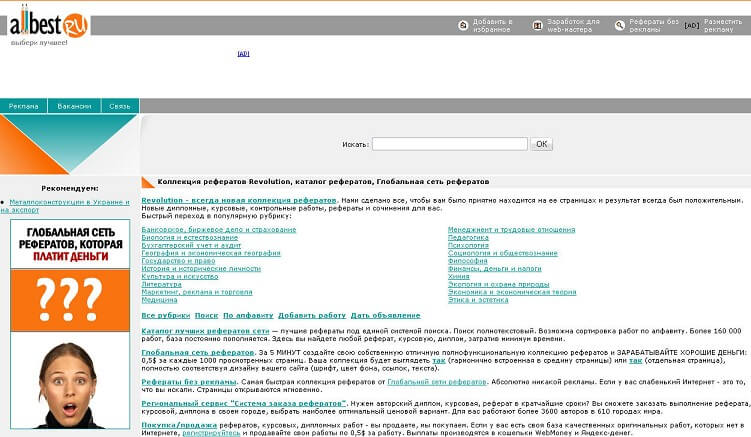Click the first так example link

tap(439, 360)
